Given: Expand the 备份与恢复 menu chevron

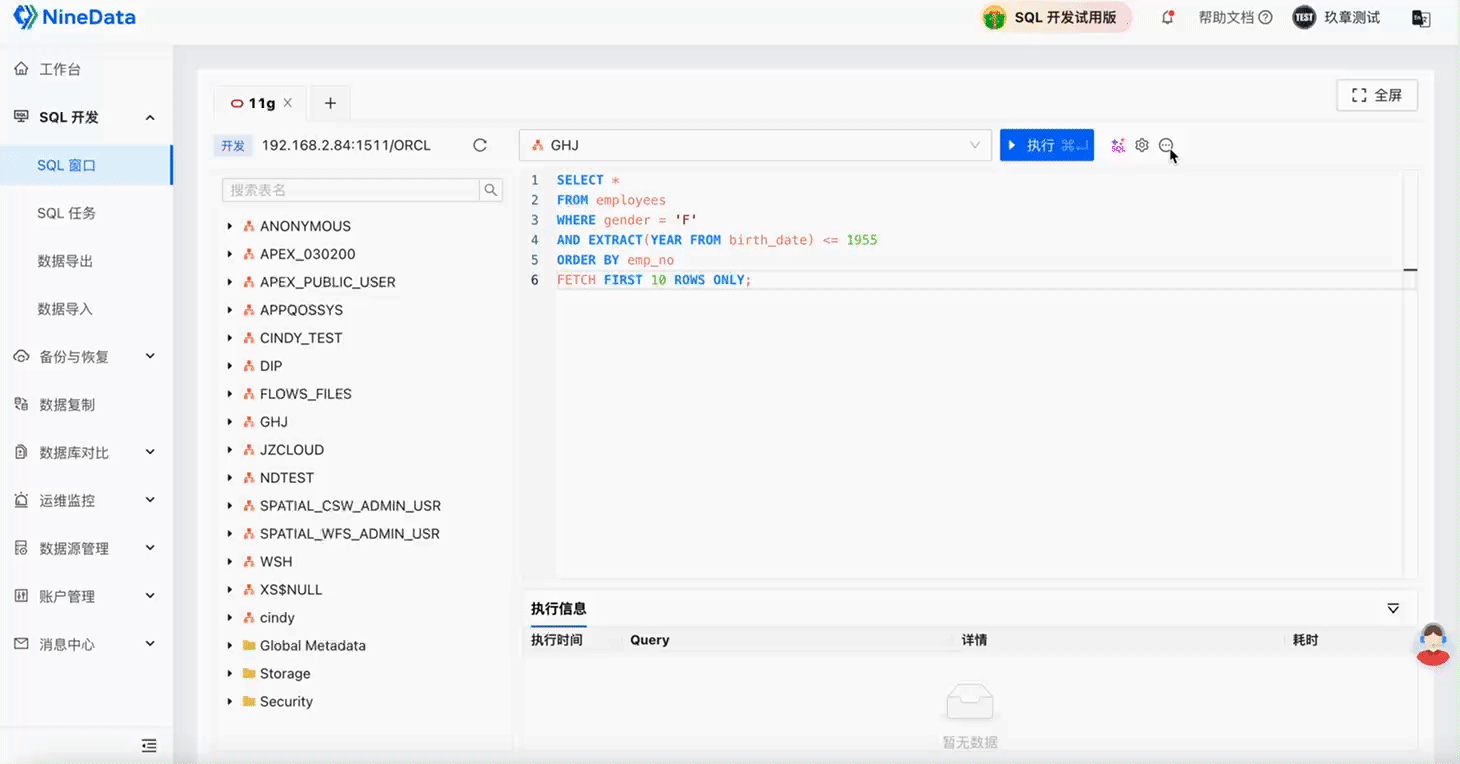Looking at the screenshot, I should click(x=150, y=356).
